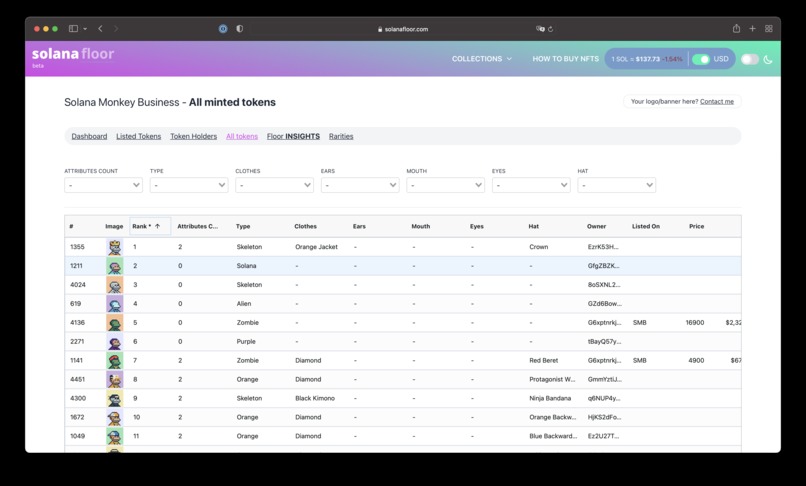Open monkey image of token 1355
Viewport: 806px width, 486px height.
(115, 247)
